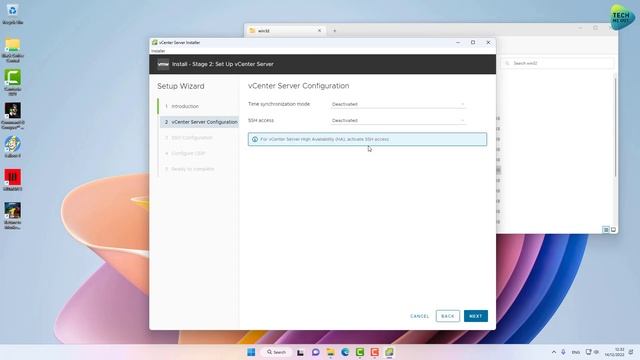Click the microphone tray icon
Screen dimensions: 640x360
click(563, 352)
